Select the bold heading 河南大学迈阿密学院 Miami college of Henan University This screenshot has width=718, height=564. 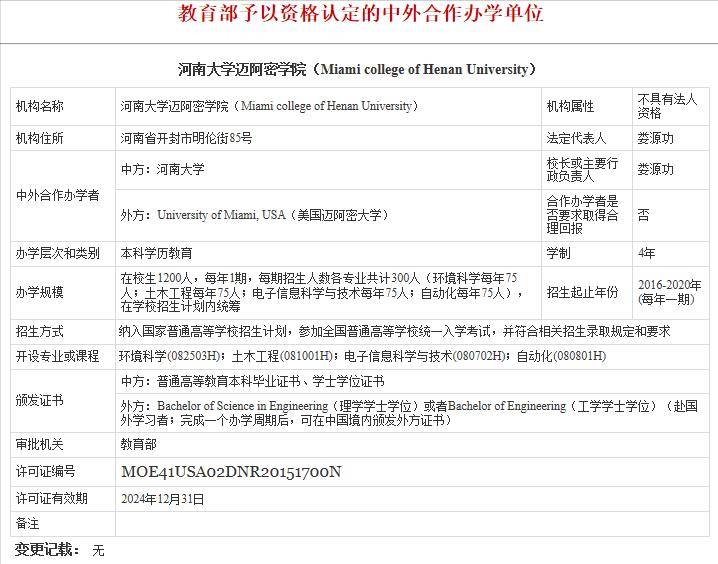click(x=357, y=70)
